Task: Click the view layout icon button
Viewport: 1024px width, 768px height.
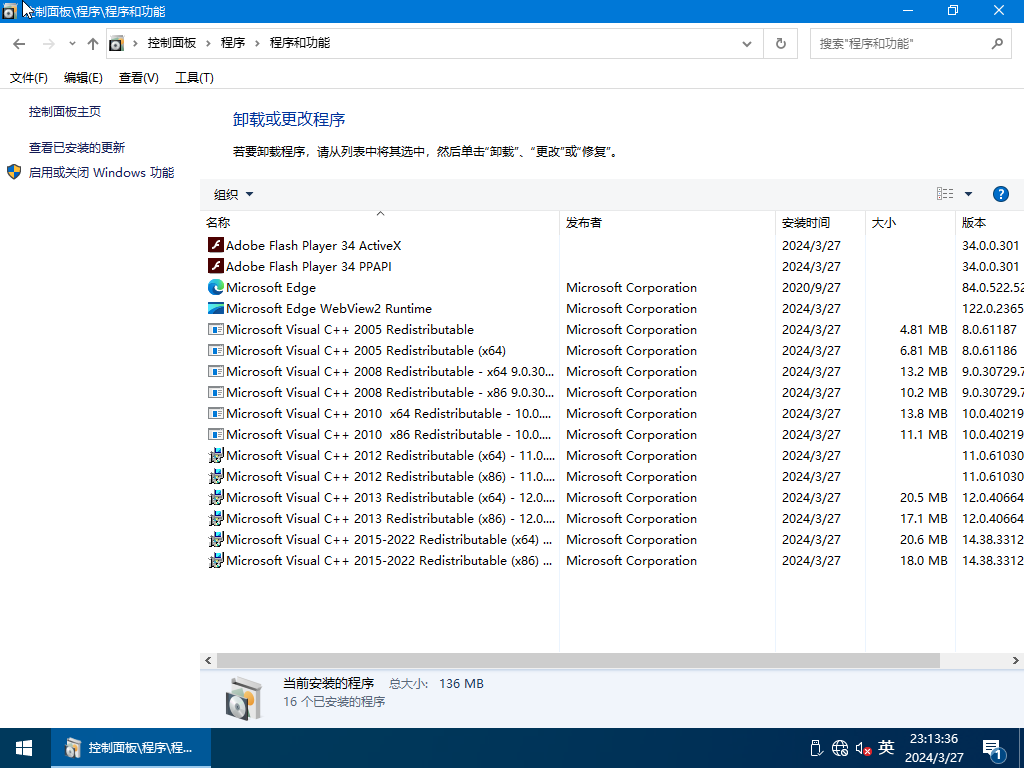Action: pos(945,194)
